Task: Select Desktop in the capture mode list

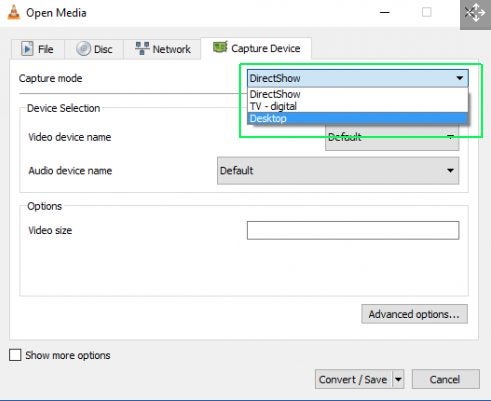Action: [358, 118]
